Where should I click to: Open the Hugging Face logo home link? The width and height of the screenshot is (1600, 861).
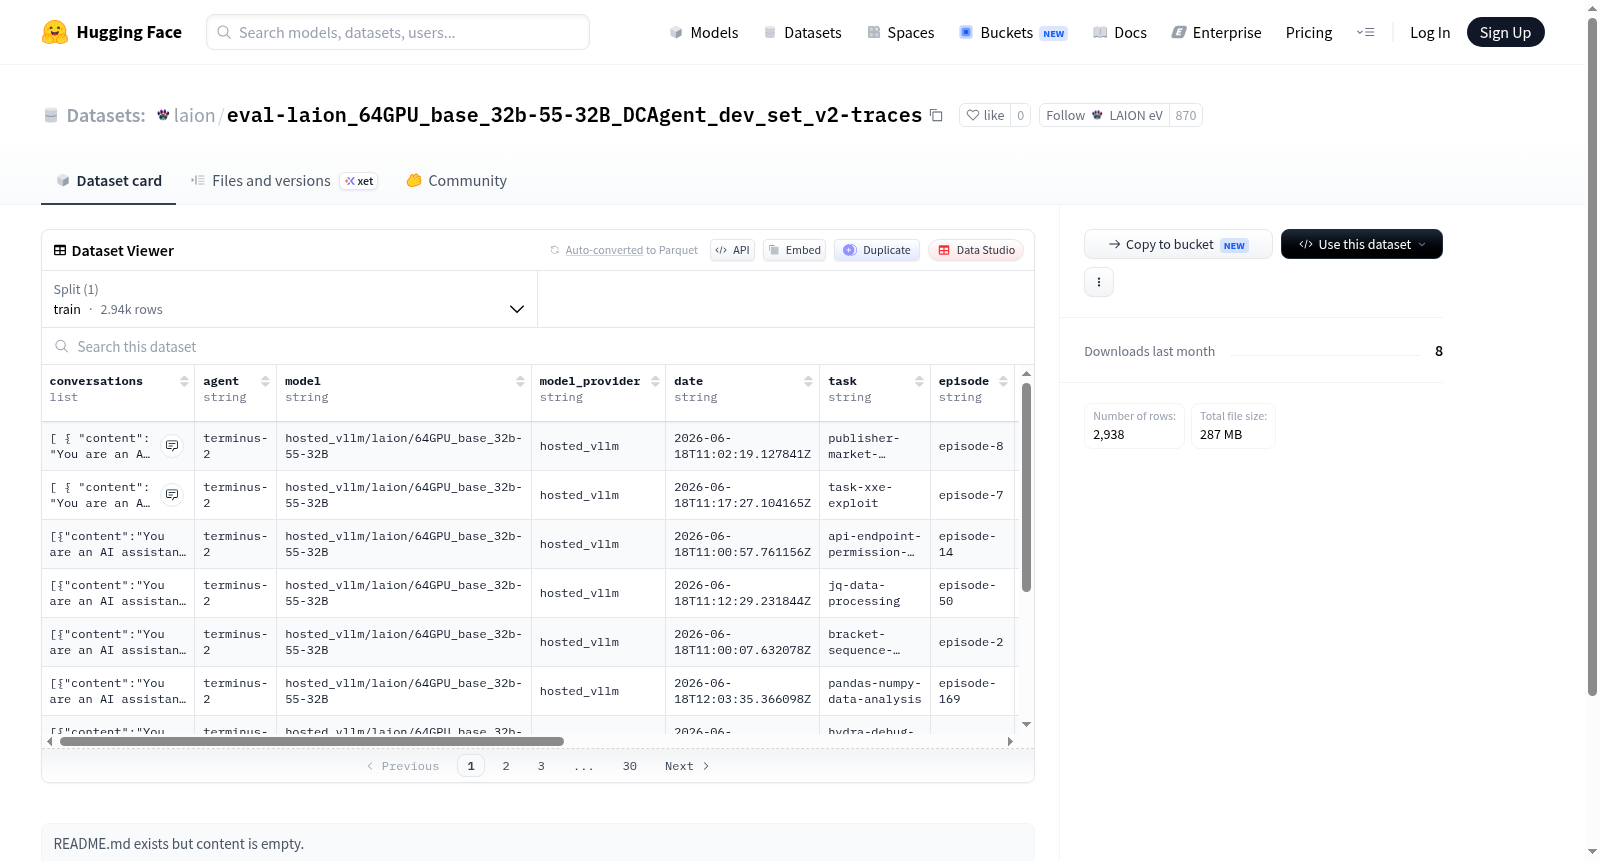coord(112,32)
